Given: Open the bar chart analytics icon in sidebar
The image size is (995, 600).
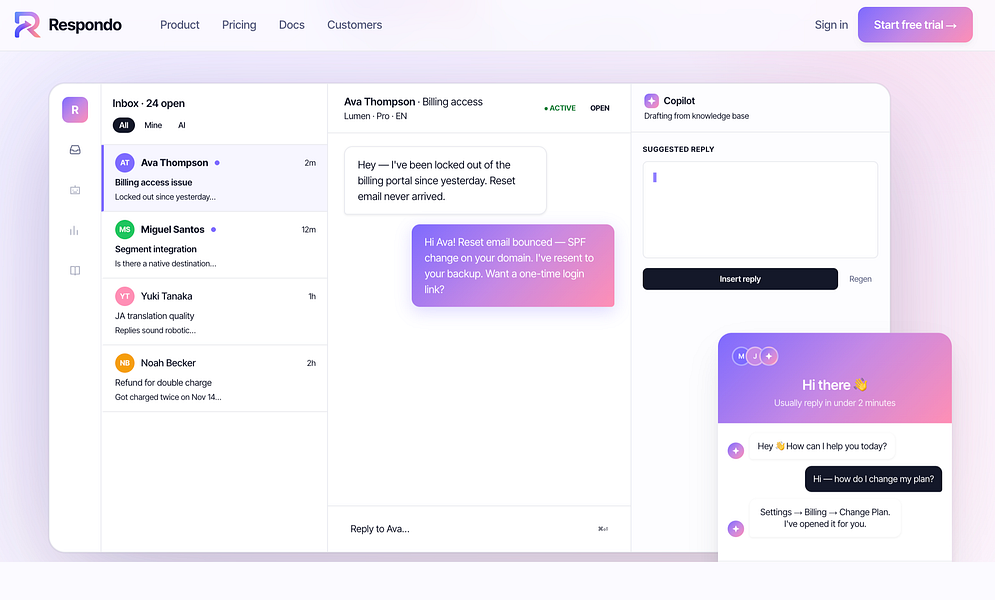Looking at the screenshot, I should 75,230.
